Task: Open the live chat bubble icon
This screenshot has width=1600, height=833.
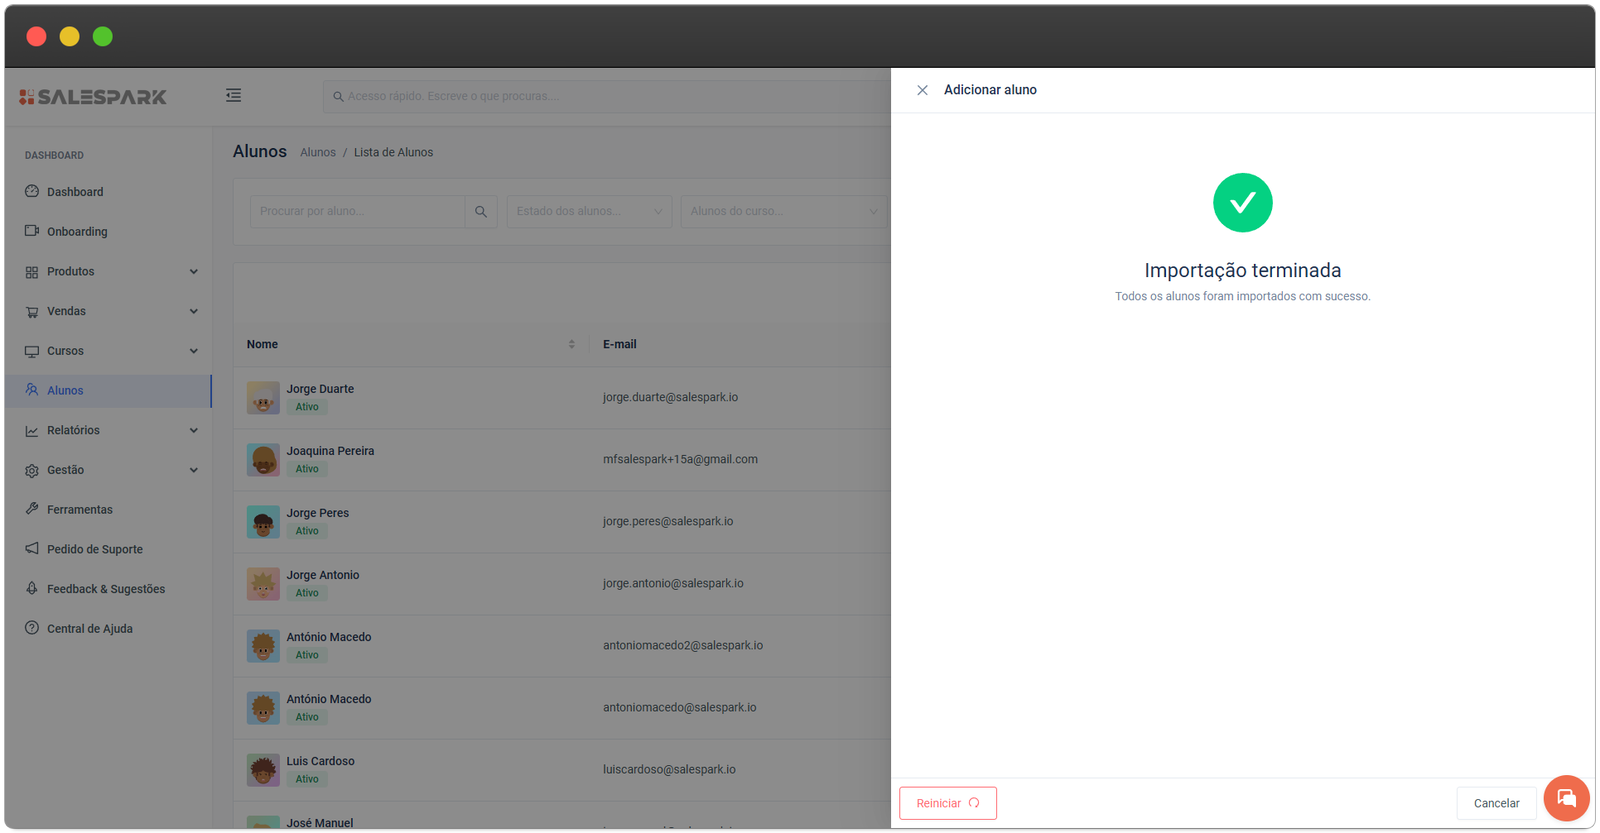Action: [1566, 798]
